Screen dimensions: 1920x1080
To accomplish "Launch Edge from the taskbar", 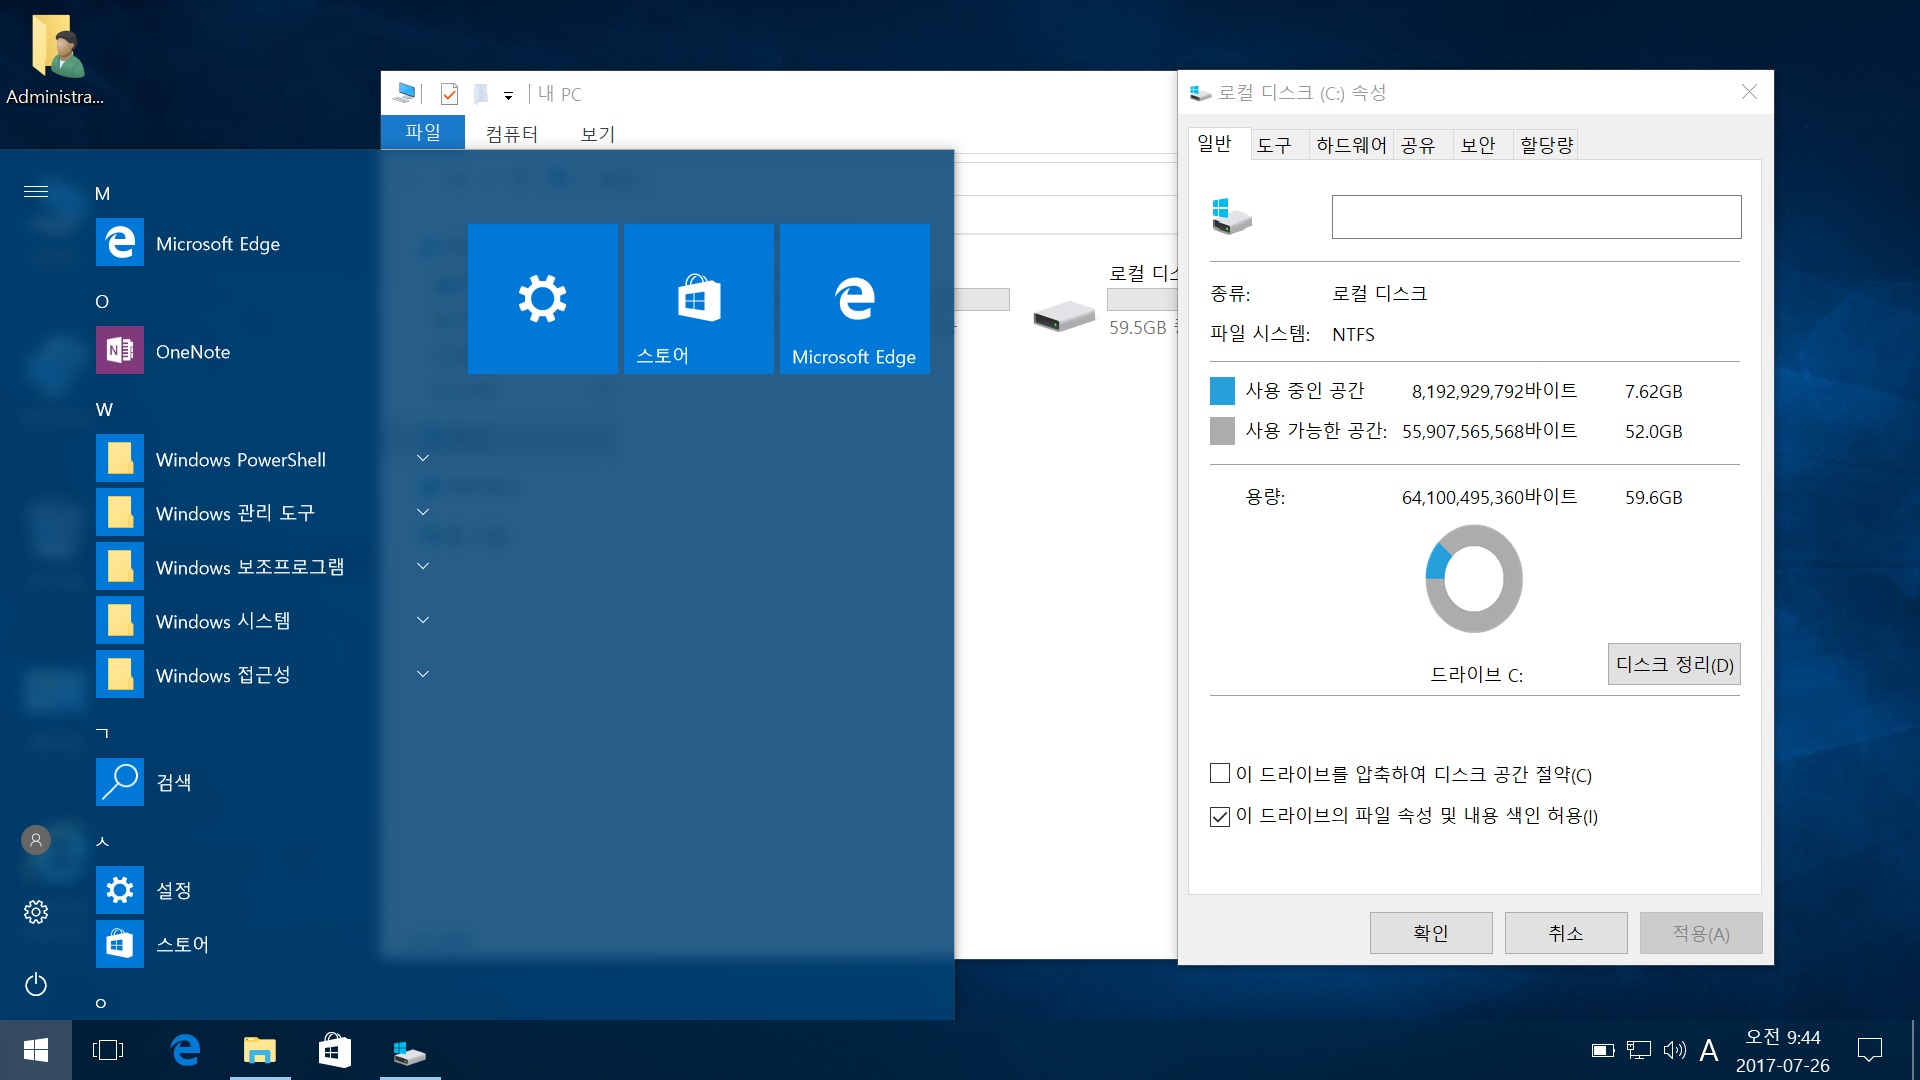I will point(185,1050).
